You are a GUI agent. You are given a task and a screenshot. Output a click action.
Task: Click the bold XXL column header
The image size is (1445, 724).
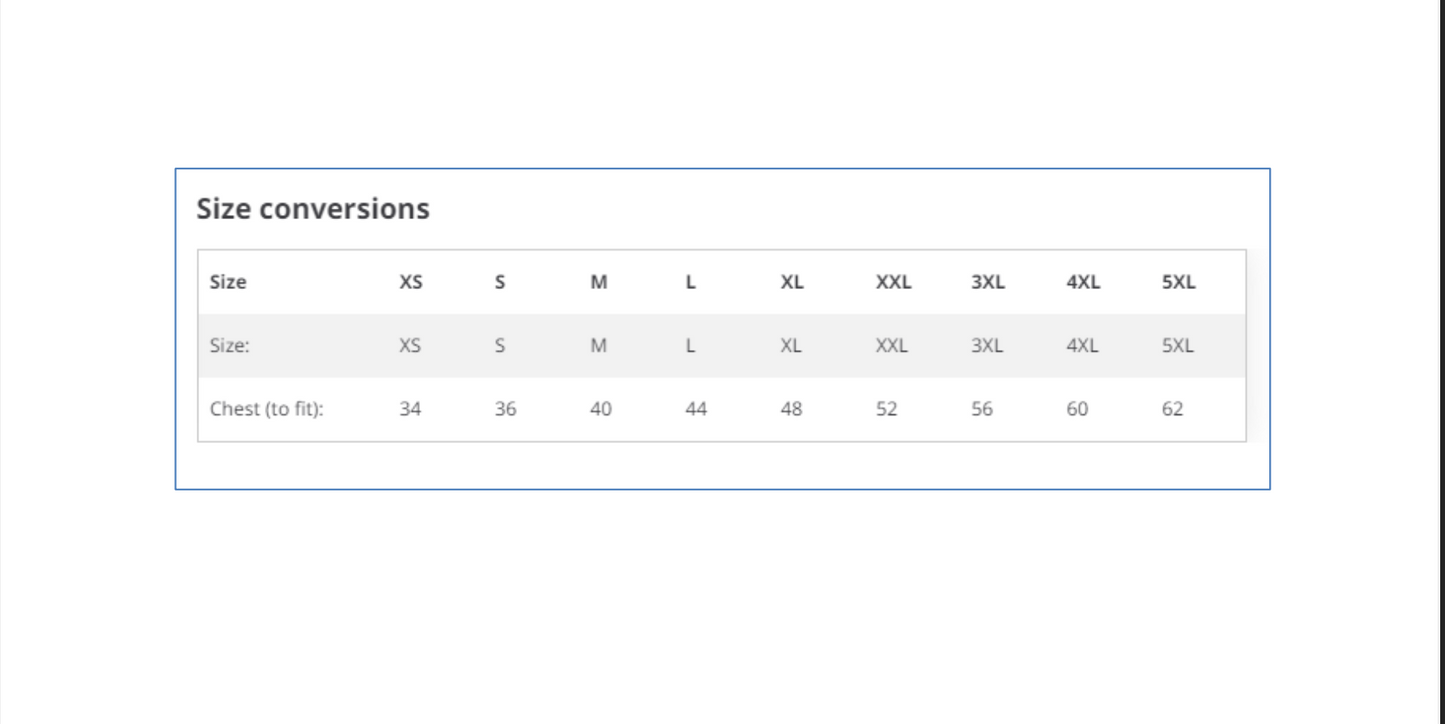(893, 282)
